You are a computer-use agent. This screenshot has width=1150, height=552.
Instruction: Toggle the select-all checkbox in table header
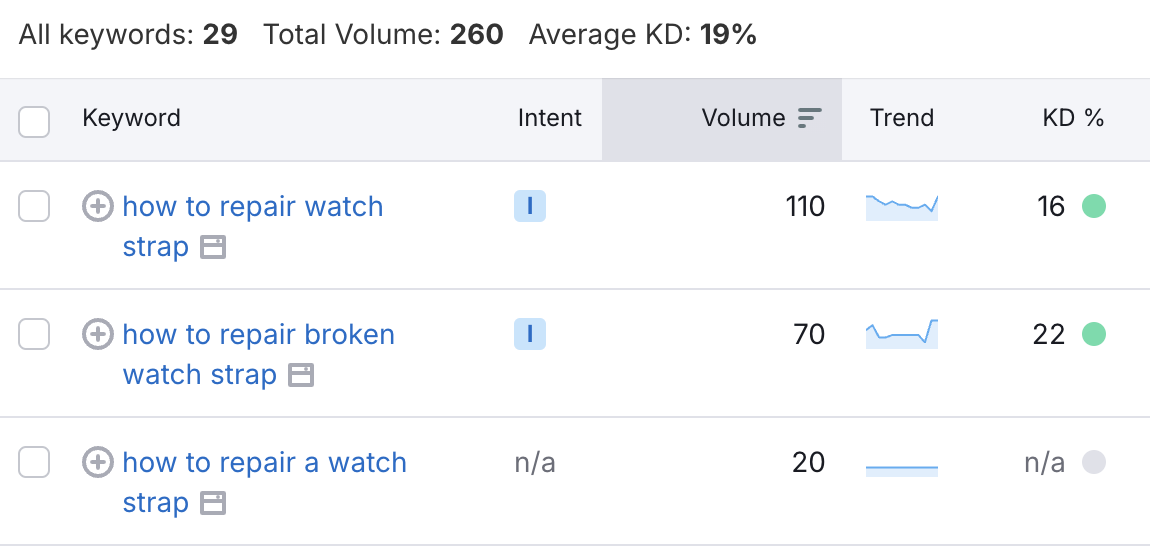tap(35, 122)
